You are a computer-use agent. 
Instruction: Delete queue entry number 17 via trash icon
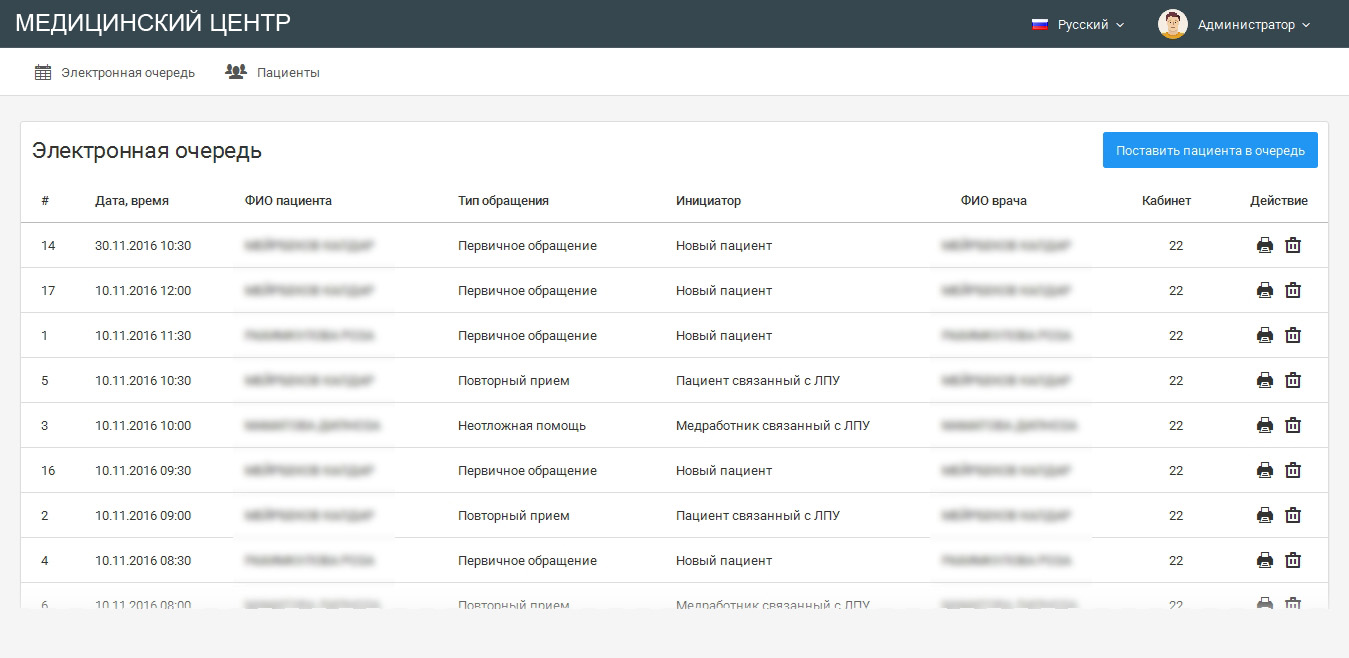pos(1293,290)
